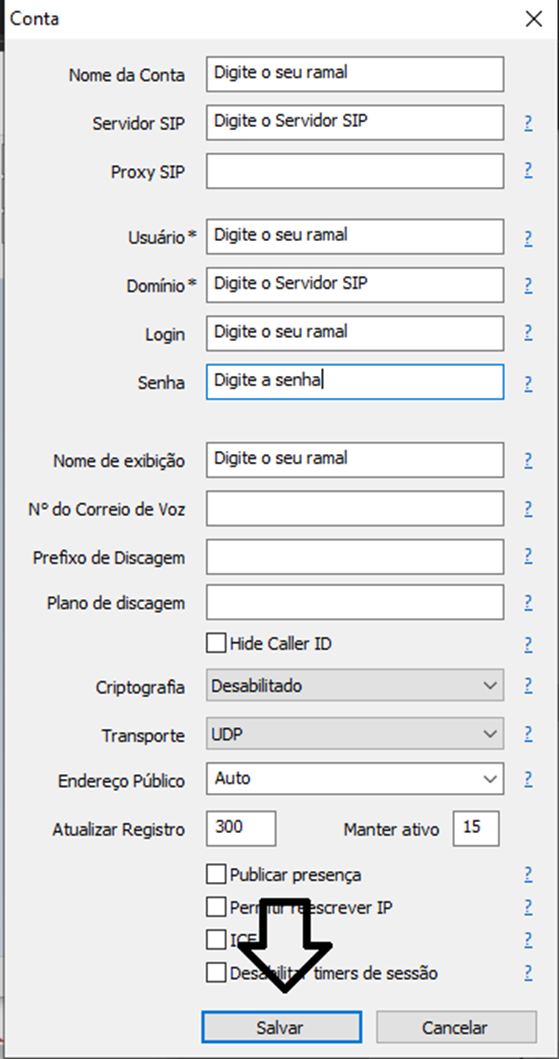The image size is (559, 1059).
Task: Open the help link beside Plano de discagem
Action: (x=528, y=602)
